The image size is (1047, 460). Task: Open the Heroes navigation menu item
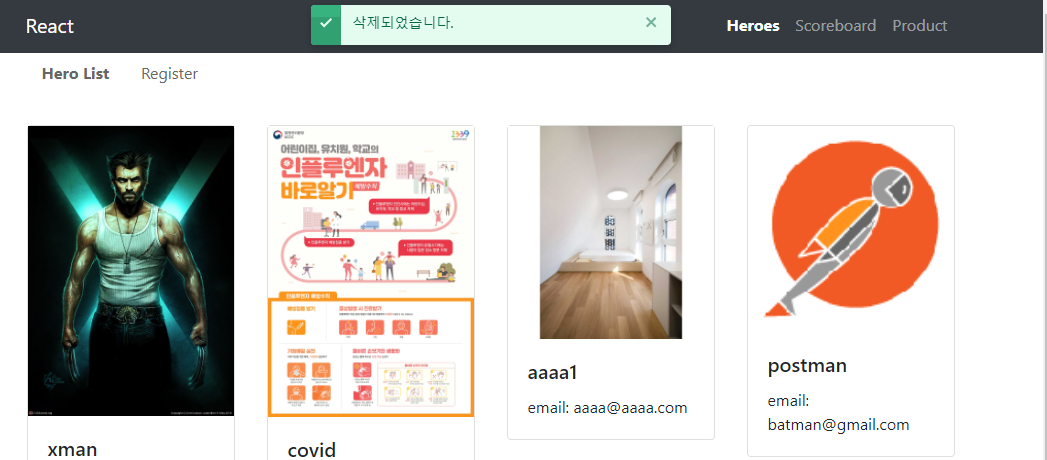click(x=752, y=26)
